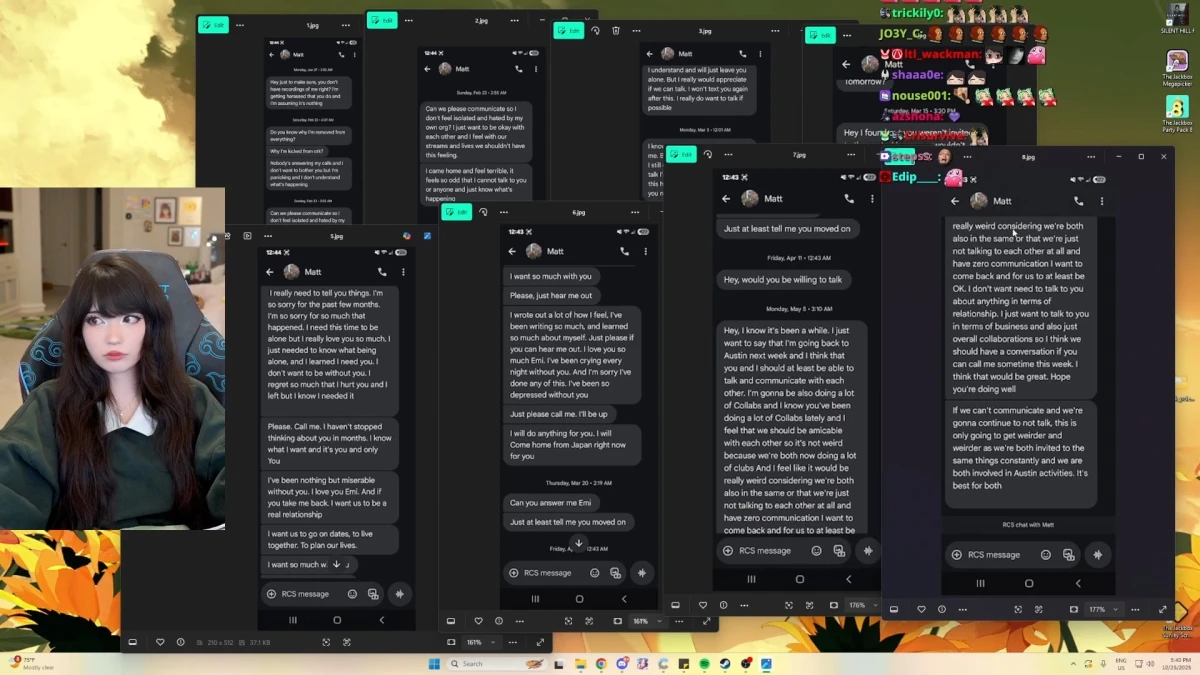
Task: Open the three-dot menu in the 8.jpg bottom bar
Action: [1135, 609]
